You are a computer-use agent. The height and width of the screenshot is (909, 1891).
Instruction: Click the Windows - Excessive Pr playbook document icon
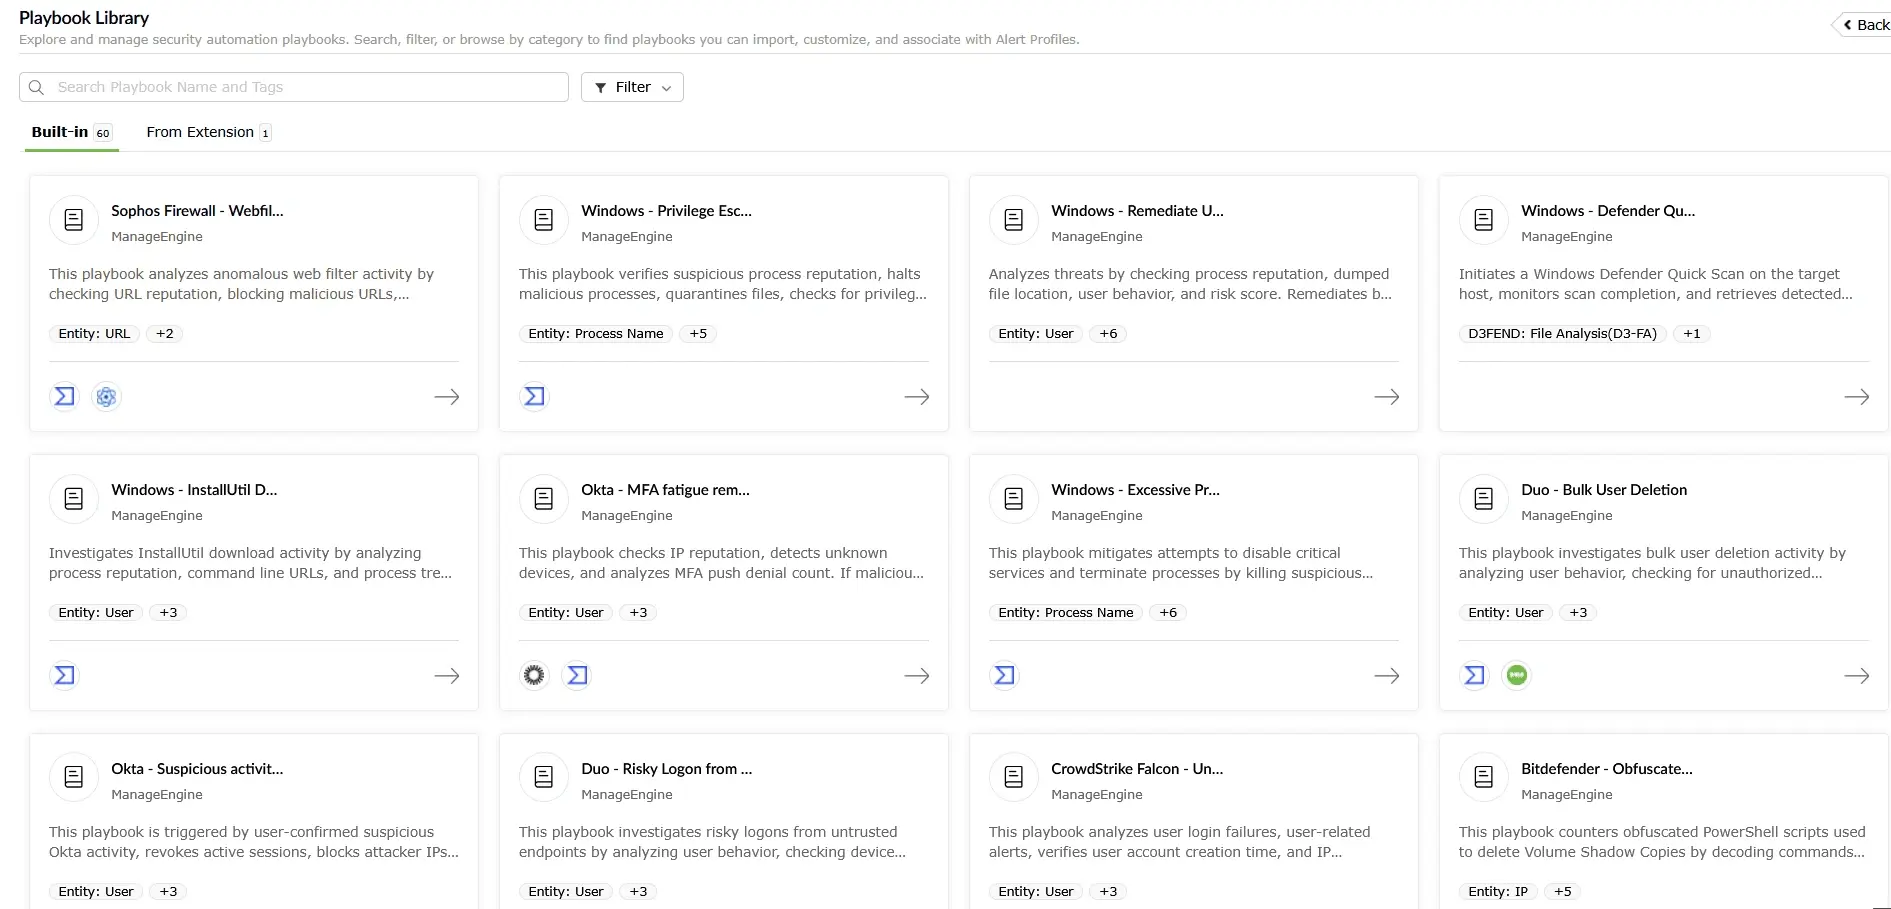pyautogui.click(x=1014, y=499)
